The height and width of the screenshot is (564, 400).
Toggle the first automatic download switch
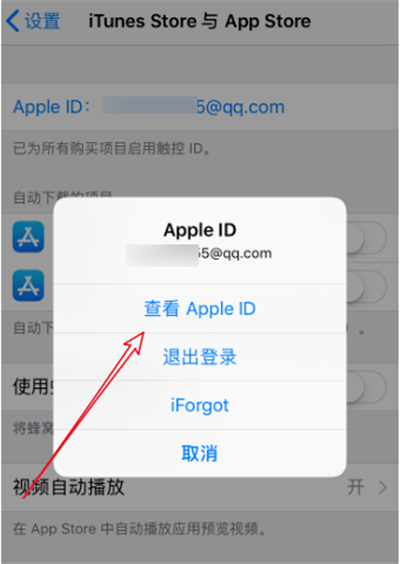[366, 237]
